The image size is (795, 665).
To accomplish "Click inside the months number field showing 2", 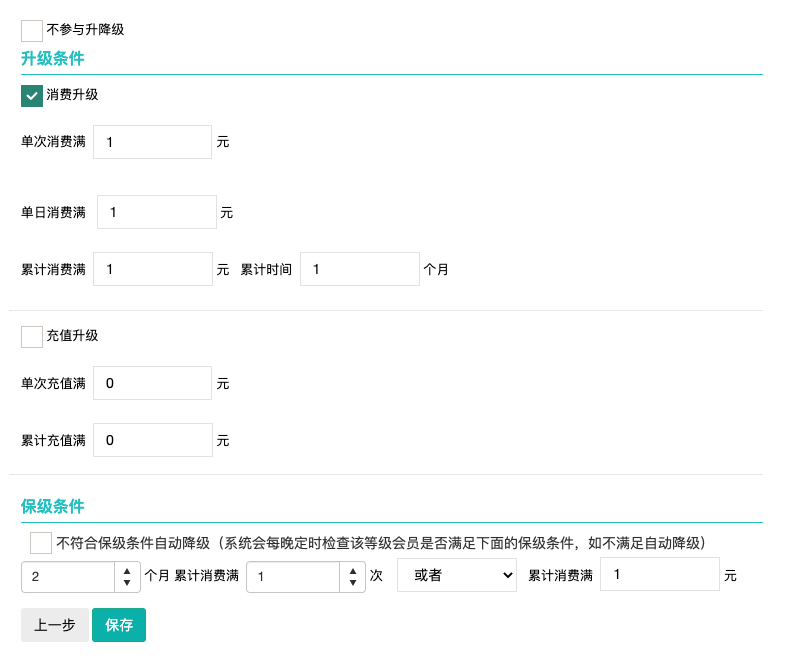I will tap(68, 577).
